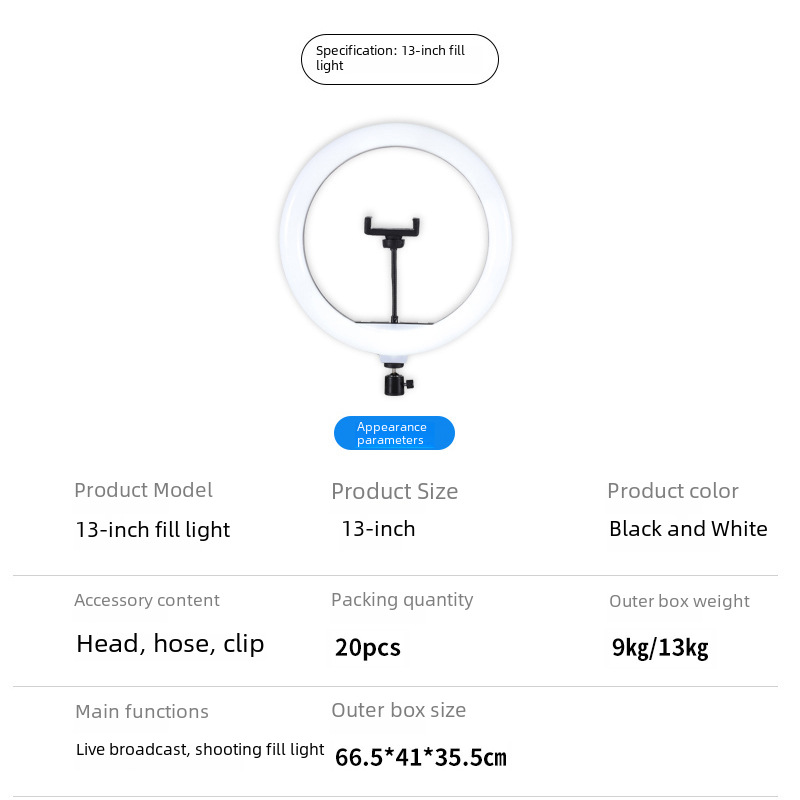
Task: Click the 9kg/13kg weight value
Action: click(x=660, y=648)
